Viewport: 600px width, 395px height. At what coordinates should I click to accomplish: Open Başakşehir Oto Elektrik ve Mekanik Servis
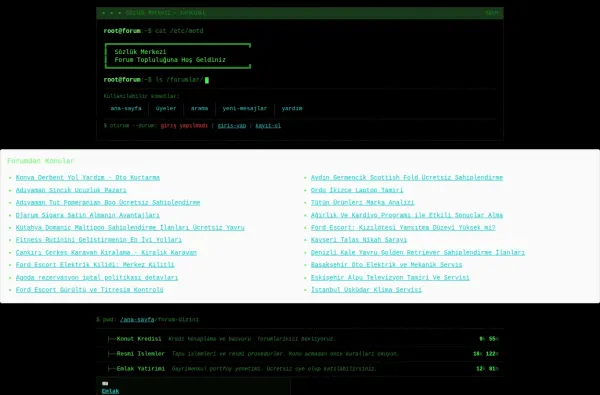386,265
